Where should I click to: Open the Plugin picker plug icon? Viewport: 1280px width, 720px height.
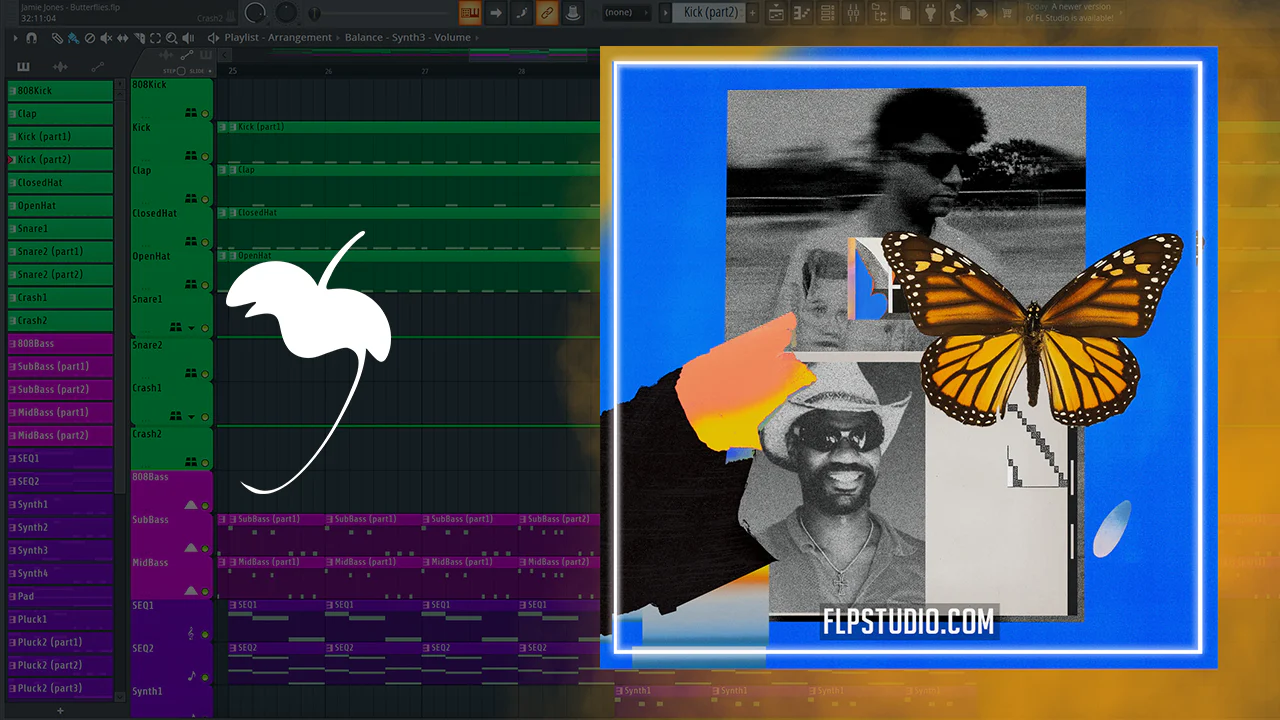pos(931,13)
